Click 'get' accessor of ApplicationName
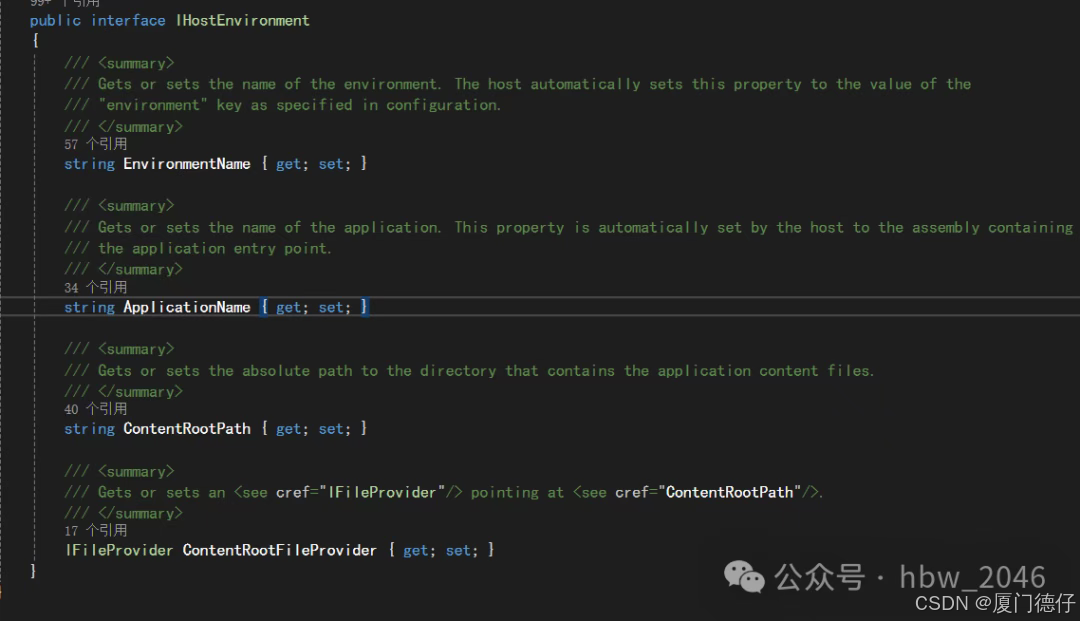The height and width of the screenshot is (621, 1080). [288, 307]
